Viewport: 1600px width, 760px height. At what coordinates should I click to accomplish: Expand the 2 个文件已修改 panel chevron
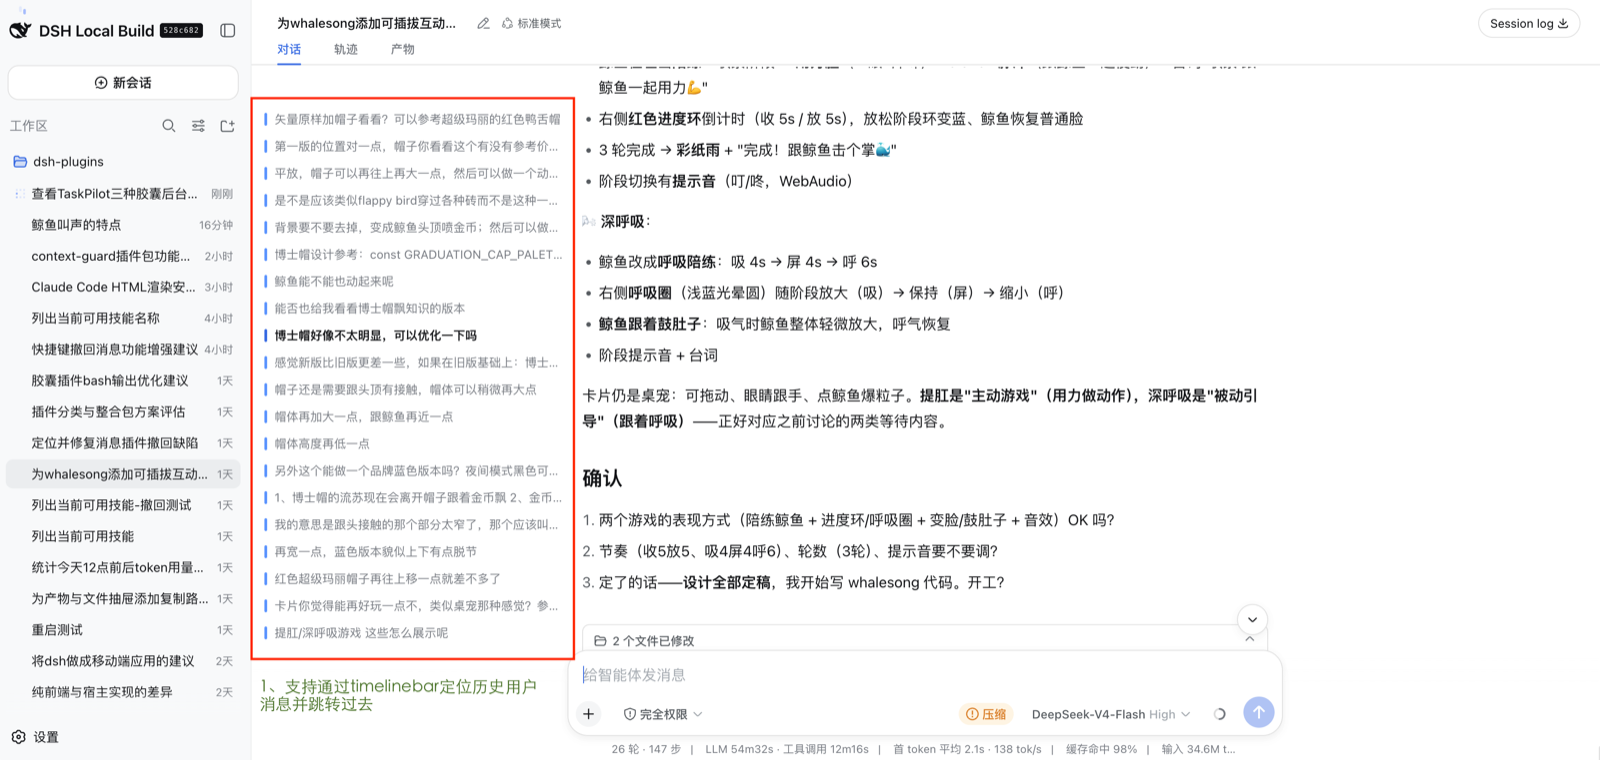[1249, 640]
